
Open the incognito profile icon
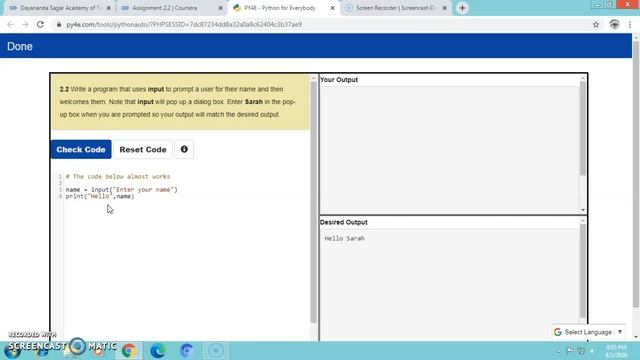tap(614, 24)
